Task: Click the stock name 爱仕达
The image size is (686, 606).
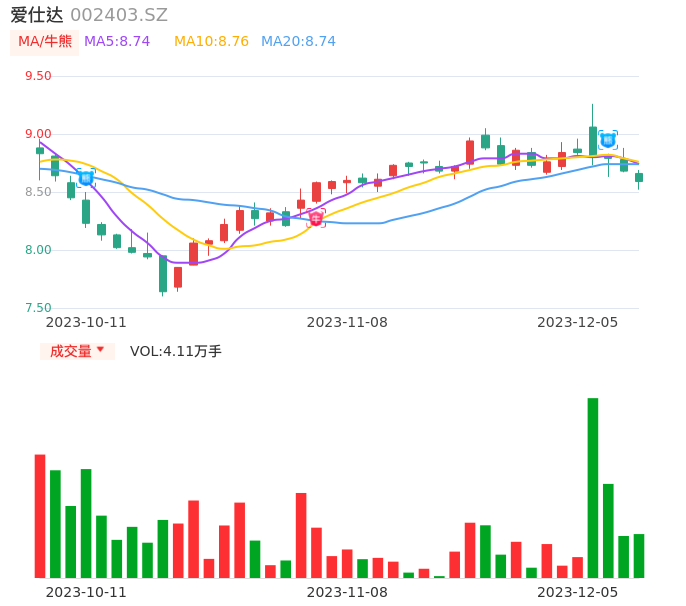Action: [x=37, y=15]
